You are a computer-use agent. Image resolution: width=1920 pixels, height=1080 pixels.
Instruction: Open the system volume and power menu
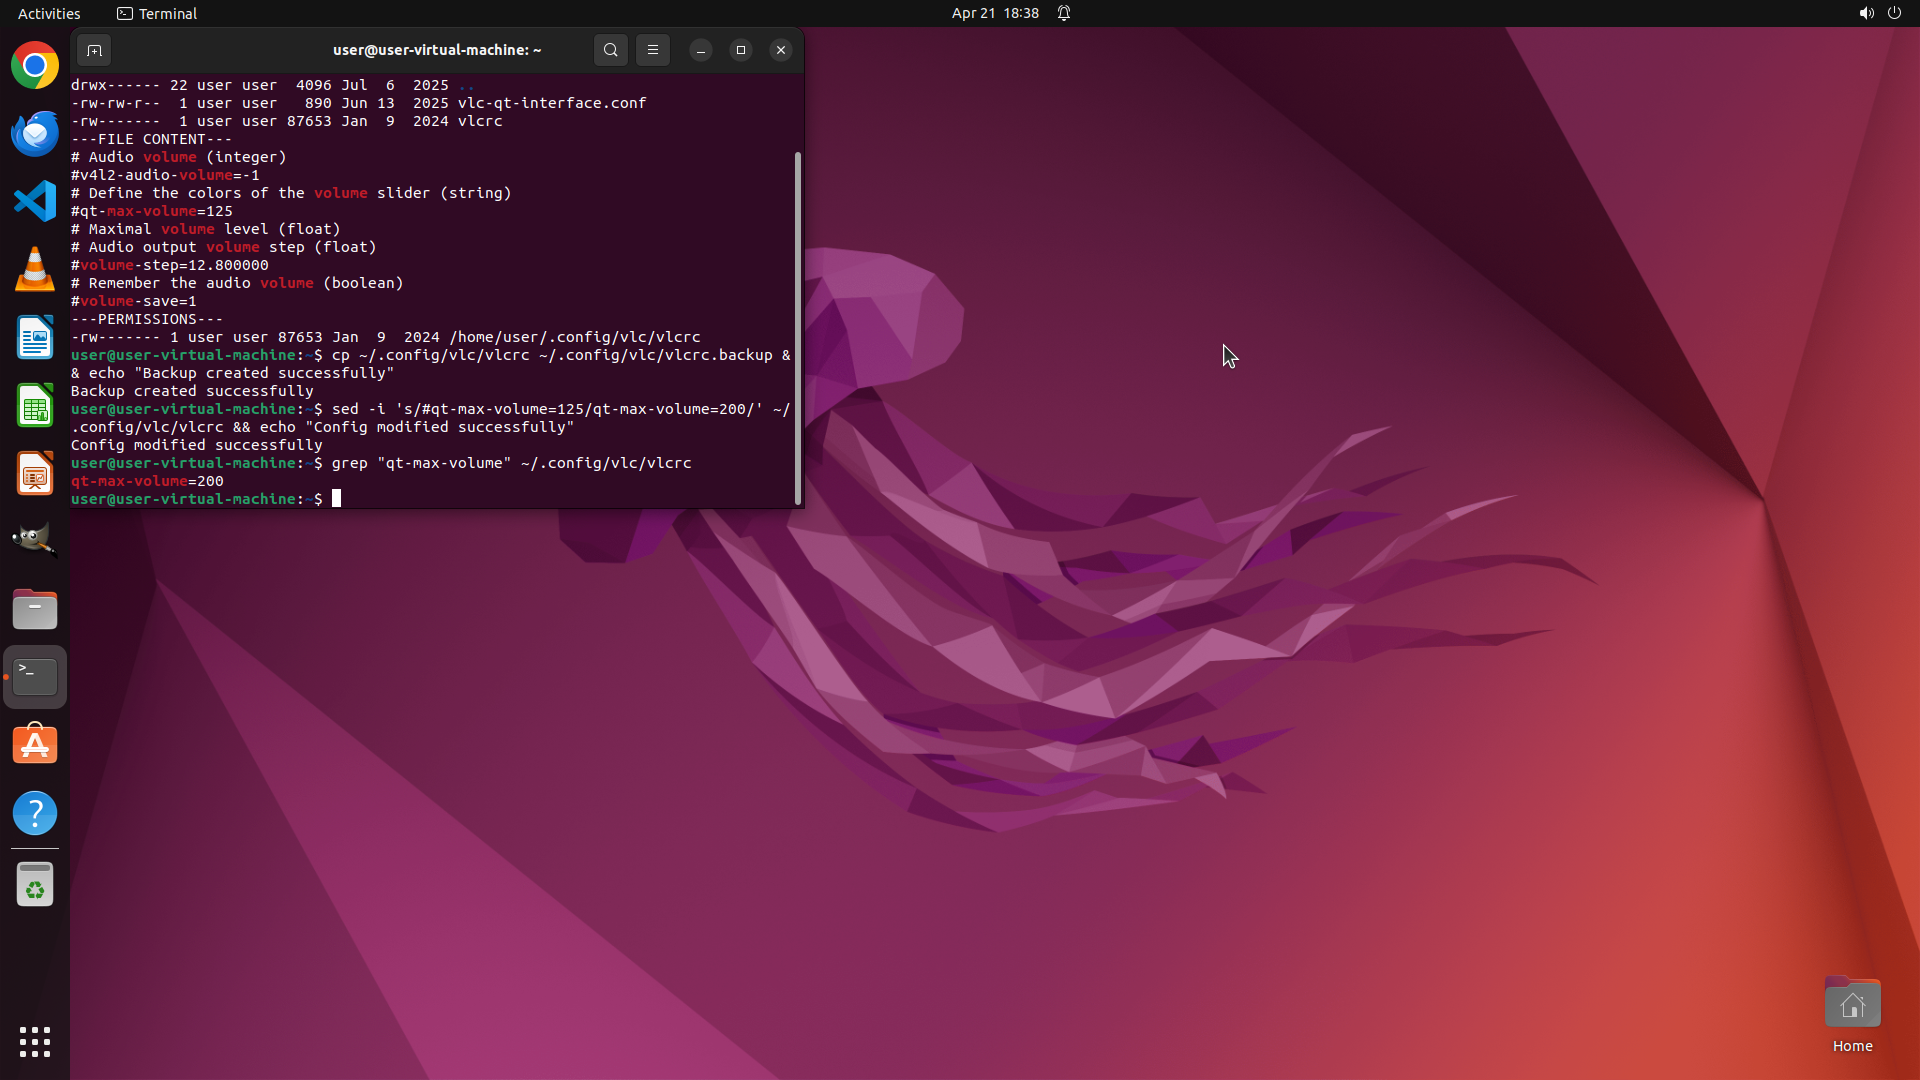click(x=1879, y=13)
